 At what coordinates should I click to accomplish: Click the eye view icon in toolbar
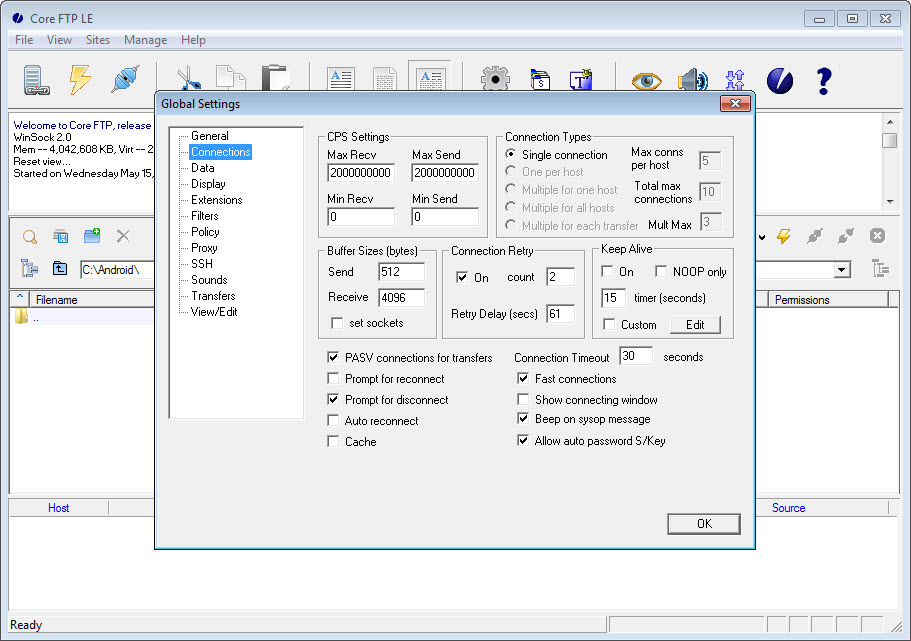[647, 81]
